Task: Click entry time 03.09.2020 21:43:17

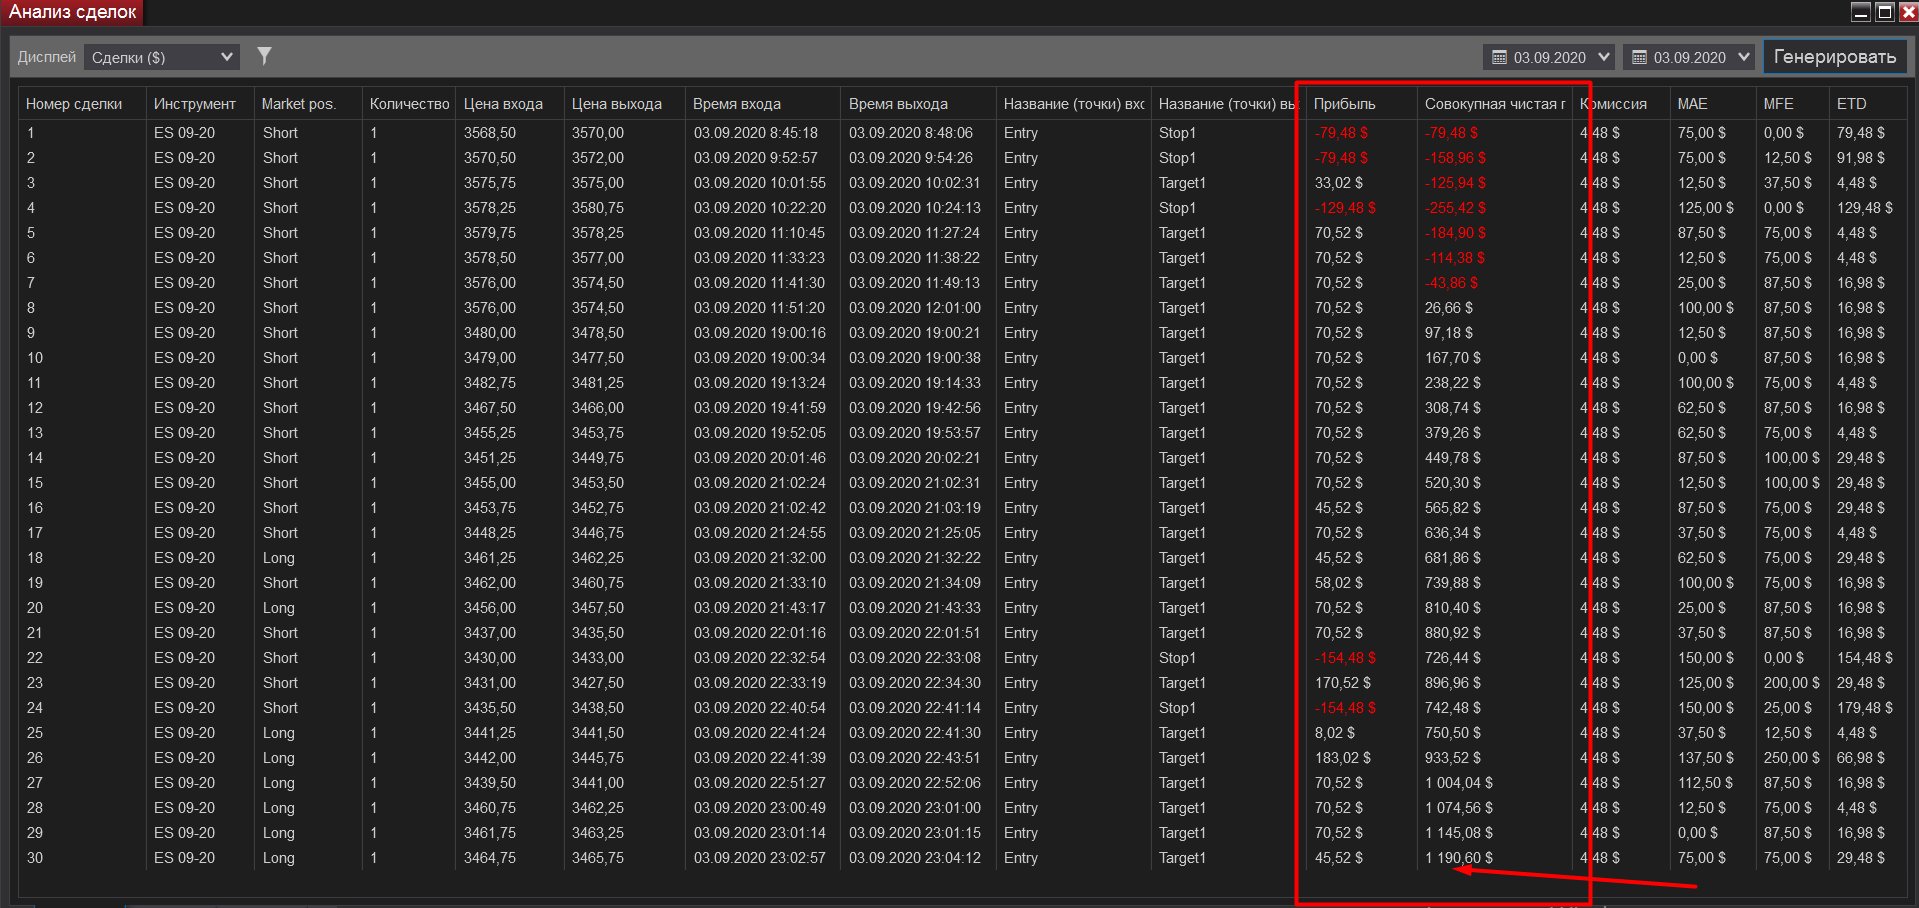Action: coord(760,608)
